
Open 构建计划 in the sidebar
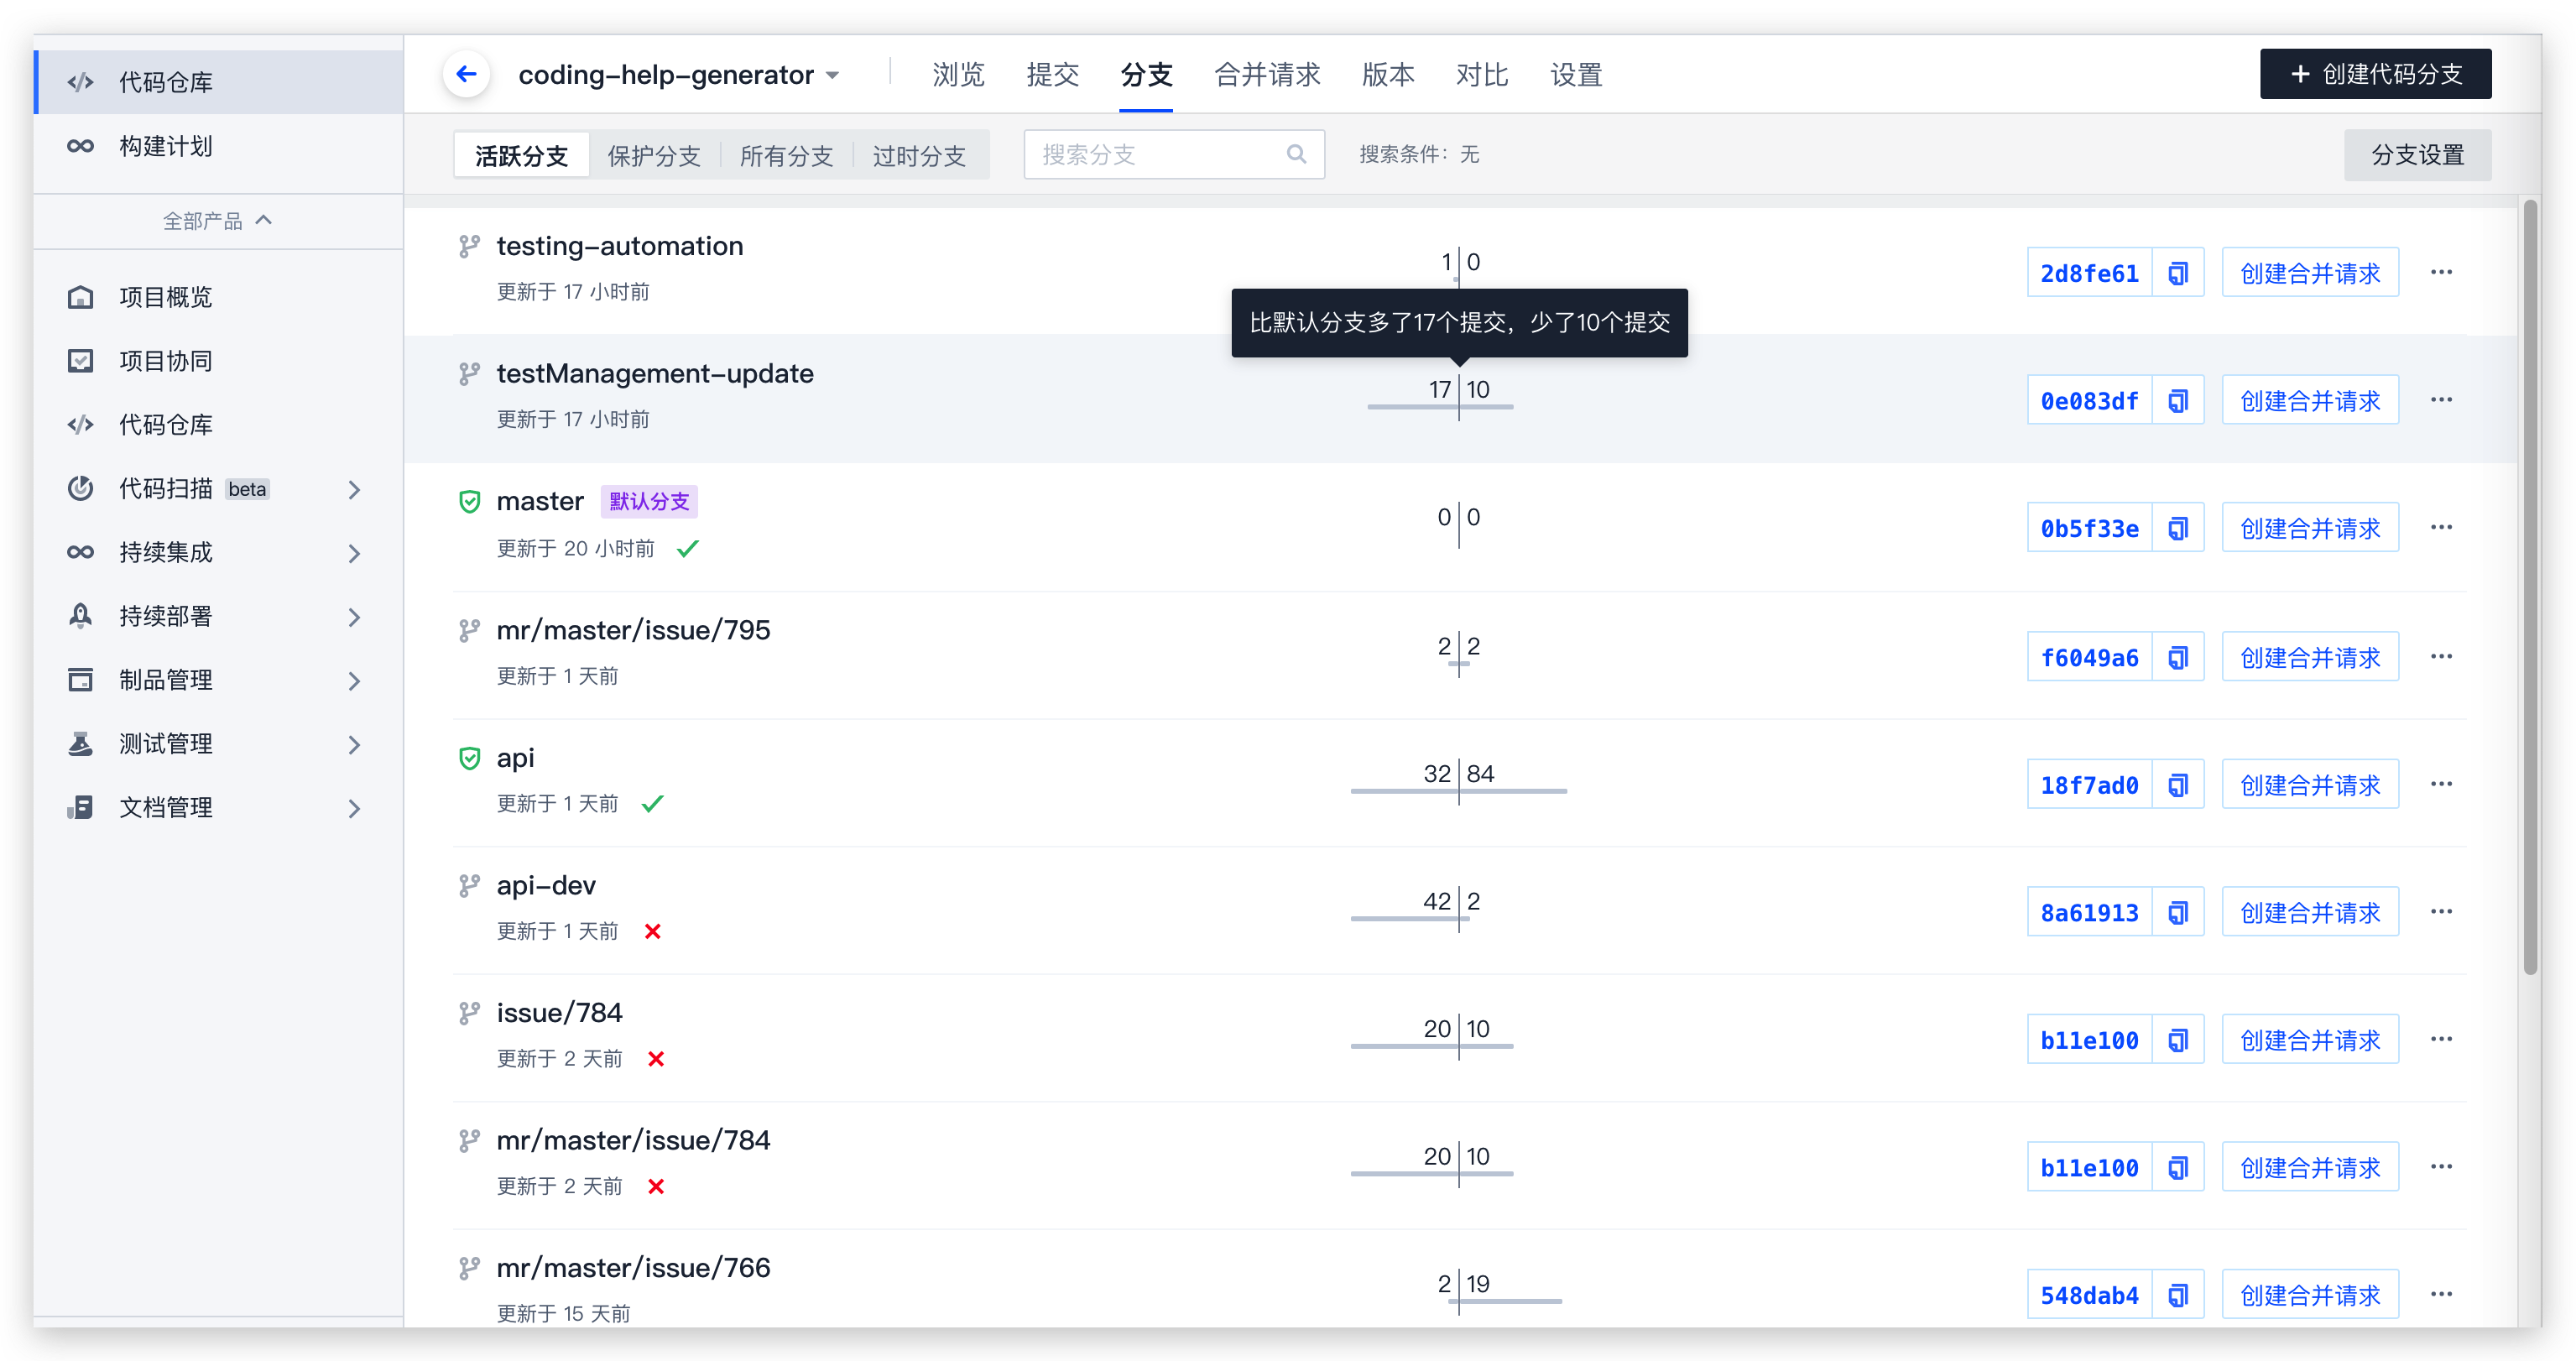pyautogui.click(x=165, y=146)
